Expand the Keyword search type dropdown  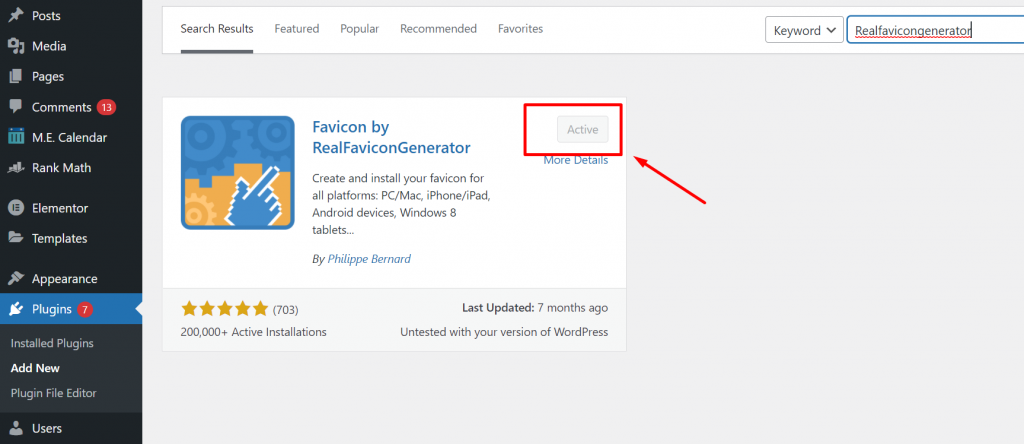805,30
